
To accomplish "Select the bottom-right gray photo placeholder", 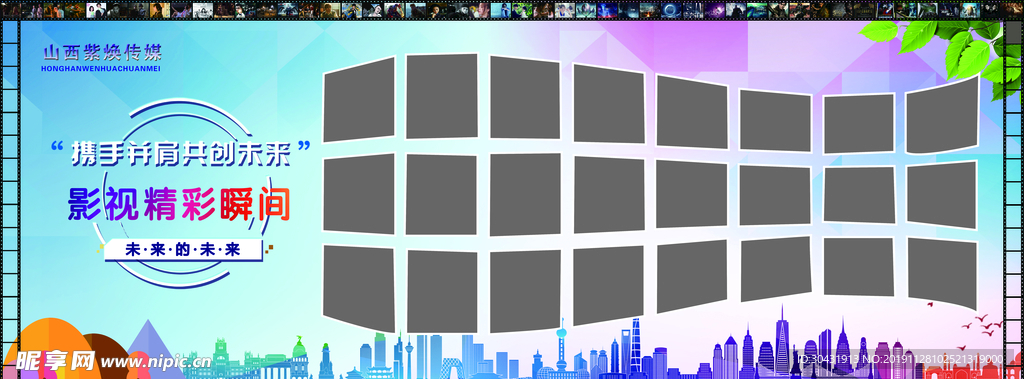I will click(x=942, y=273).
